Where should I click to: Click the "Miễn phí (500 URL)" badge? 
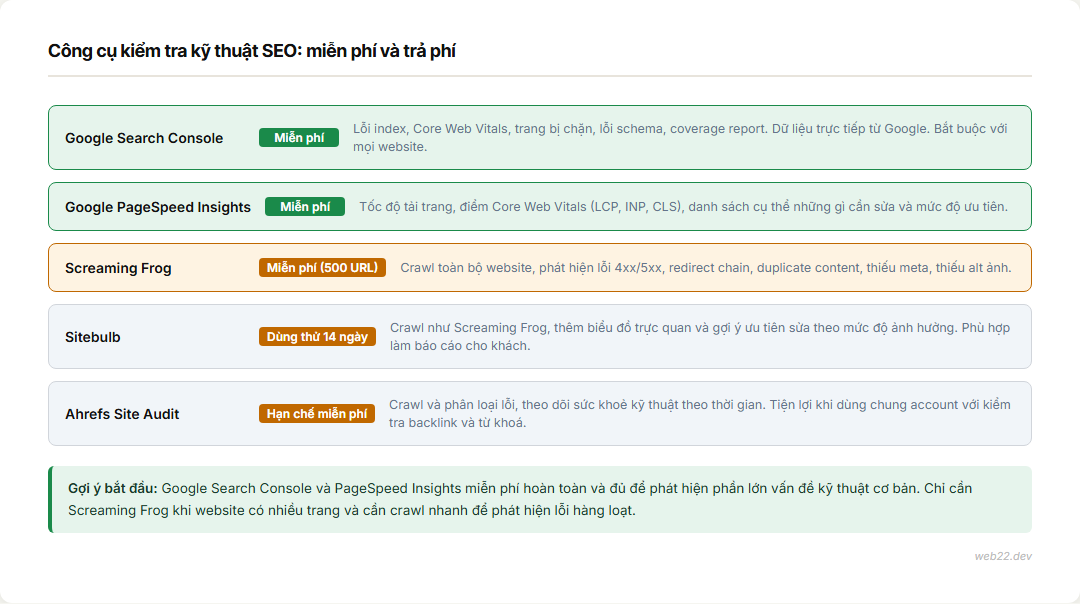click(322, 268)
